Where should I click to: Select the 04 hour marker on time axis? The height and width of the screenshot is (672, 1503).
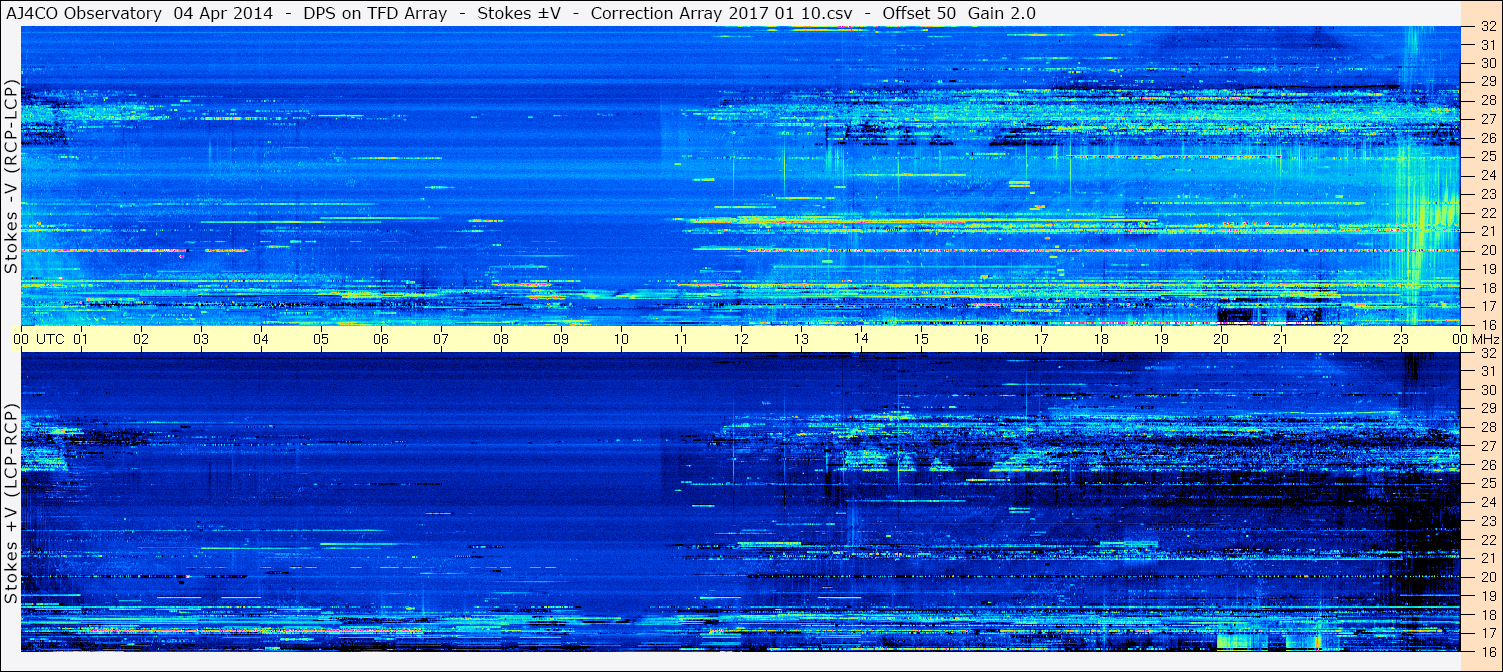coord(261,339)
